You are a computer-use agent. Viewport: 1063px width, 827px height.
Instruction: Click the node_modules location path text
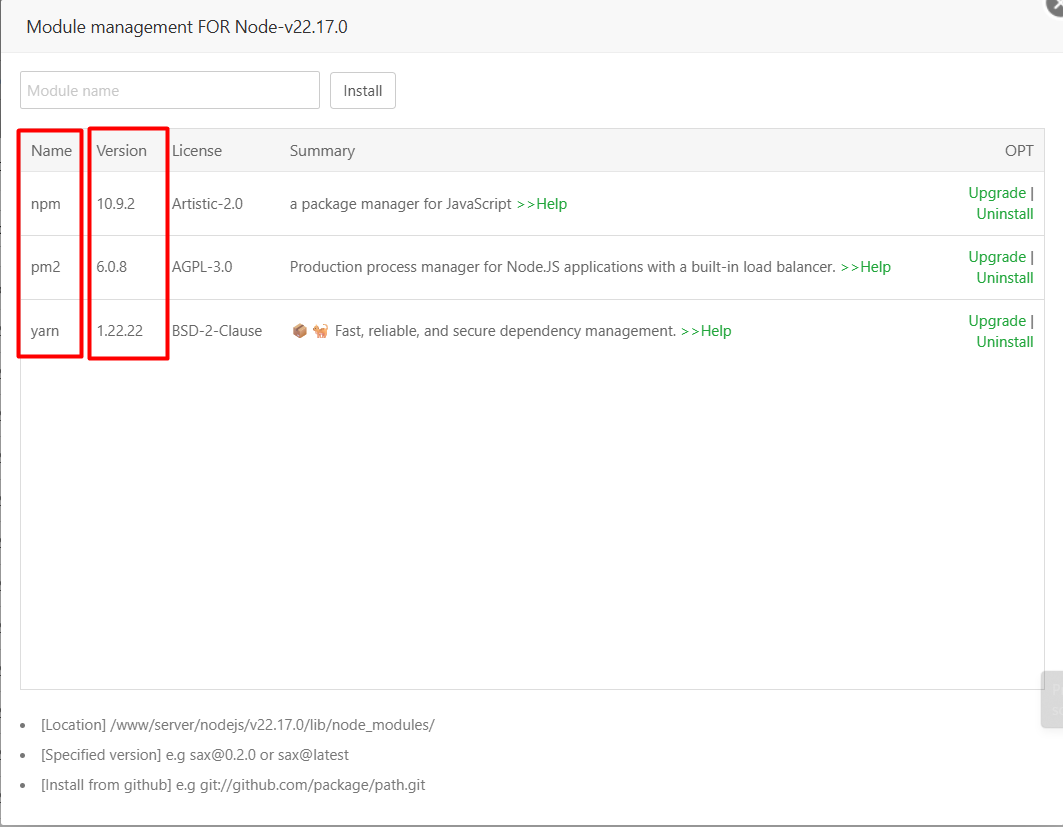(x=238, y=724)
